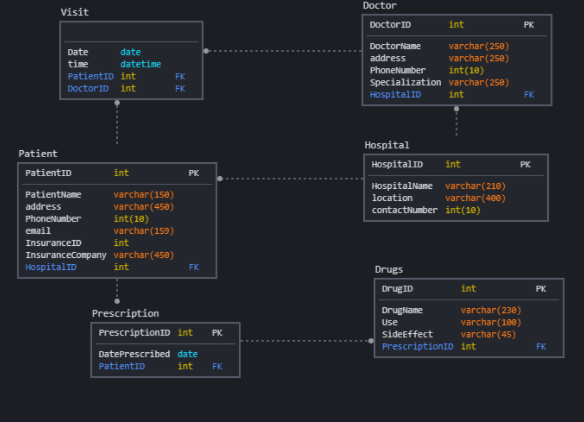Click the Use field in Drugs table
Viewport: 584px width, 422px height.
pos(390,323)
